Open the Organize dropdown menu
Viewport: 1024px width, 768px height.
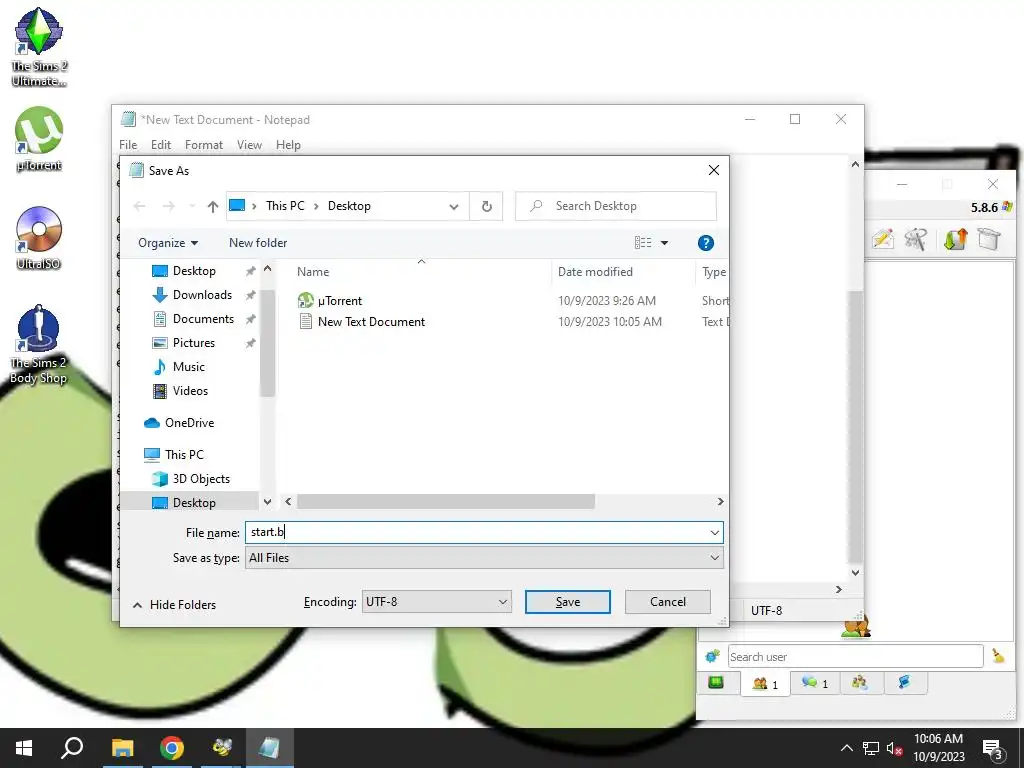click(x=168, y=243)
